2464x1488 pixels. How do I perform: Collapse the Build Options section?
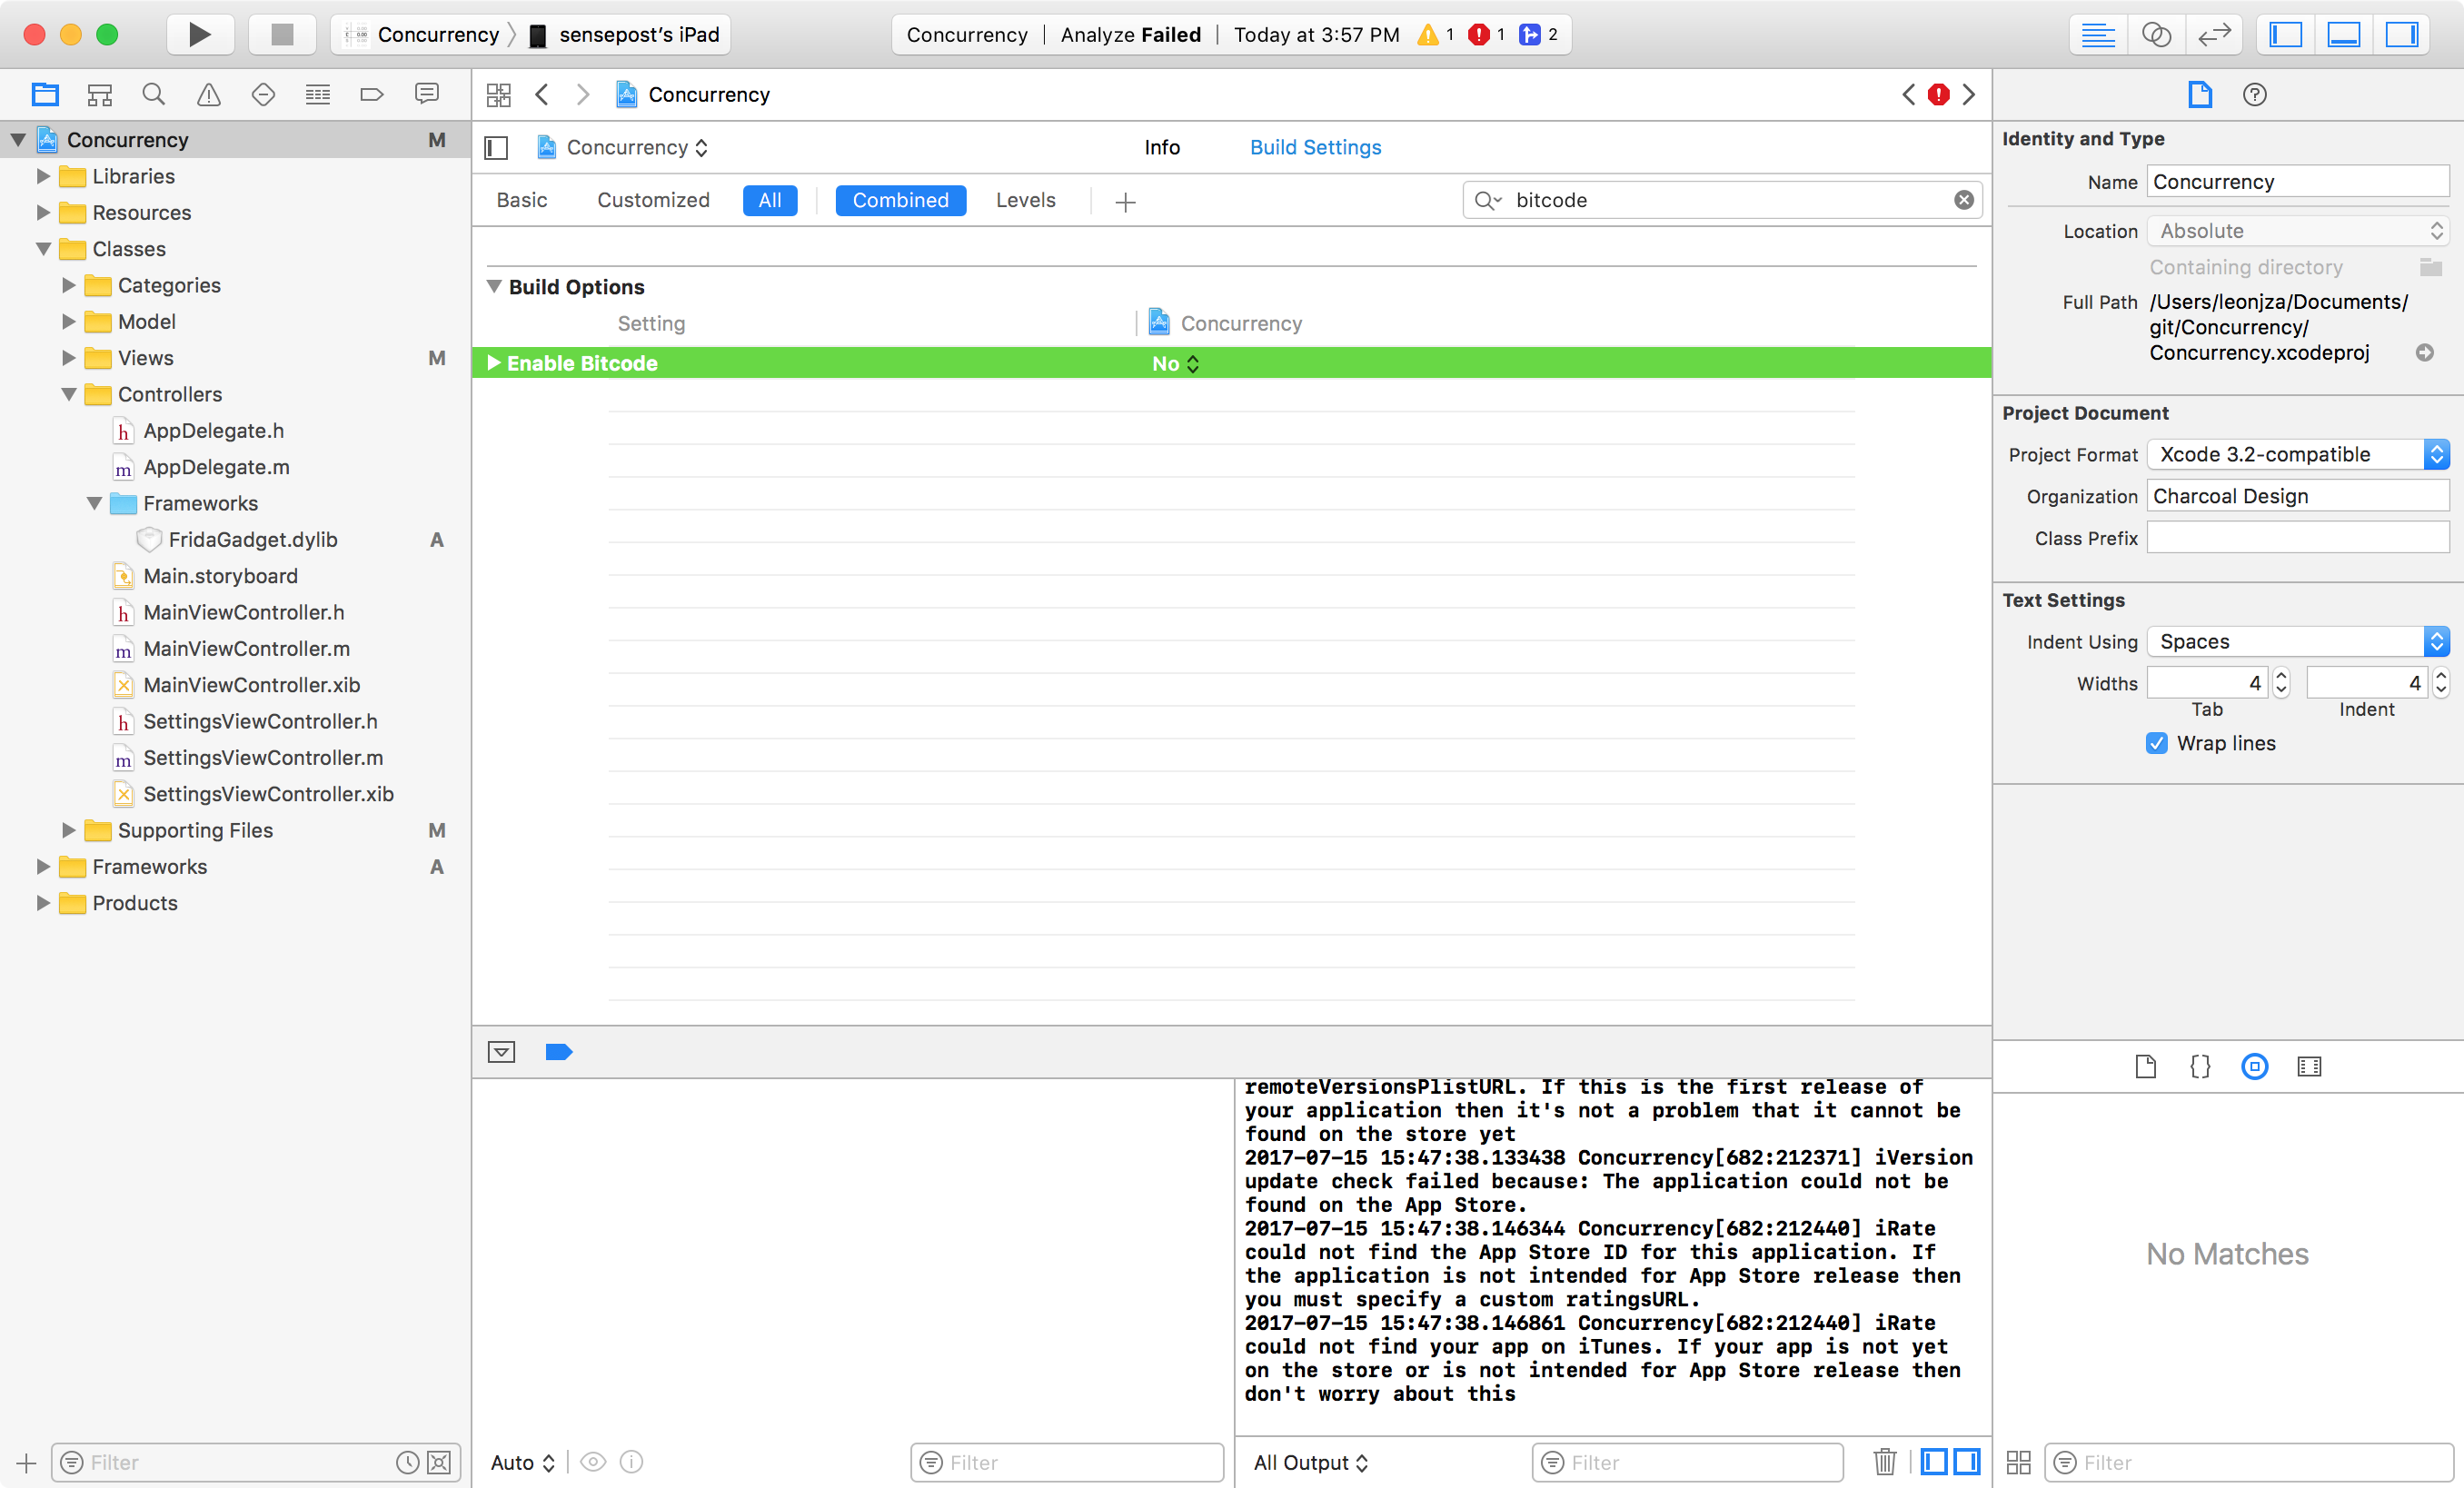pyautogui.click(x=494, y=286)
